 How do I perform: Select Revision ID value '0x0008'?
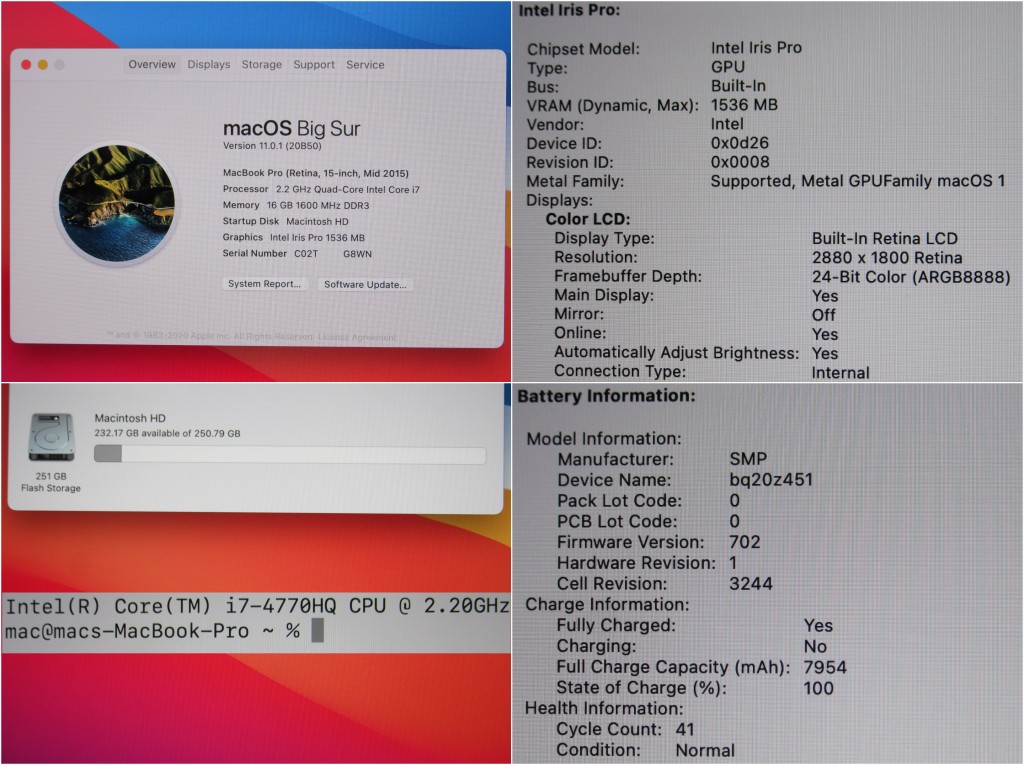(740, 161)
